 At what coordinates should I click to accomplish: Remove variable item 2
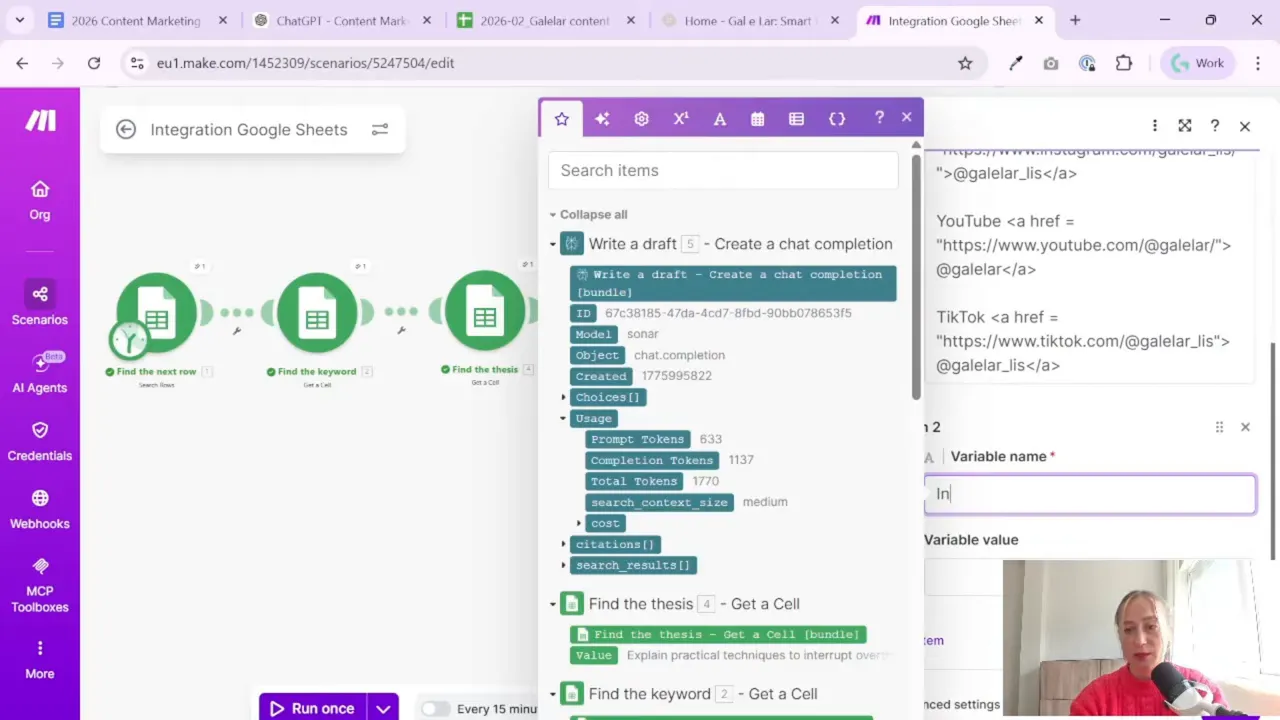[x=1245, y=427]
